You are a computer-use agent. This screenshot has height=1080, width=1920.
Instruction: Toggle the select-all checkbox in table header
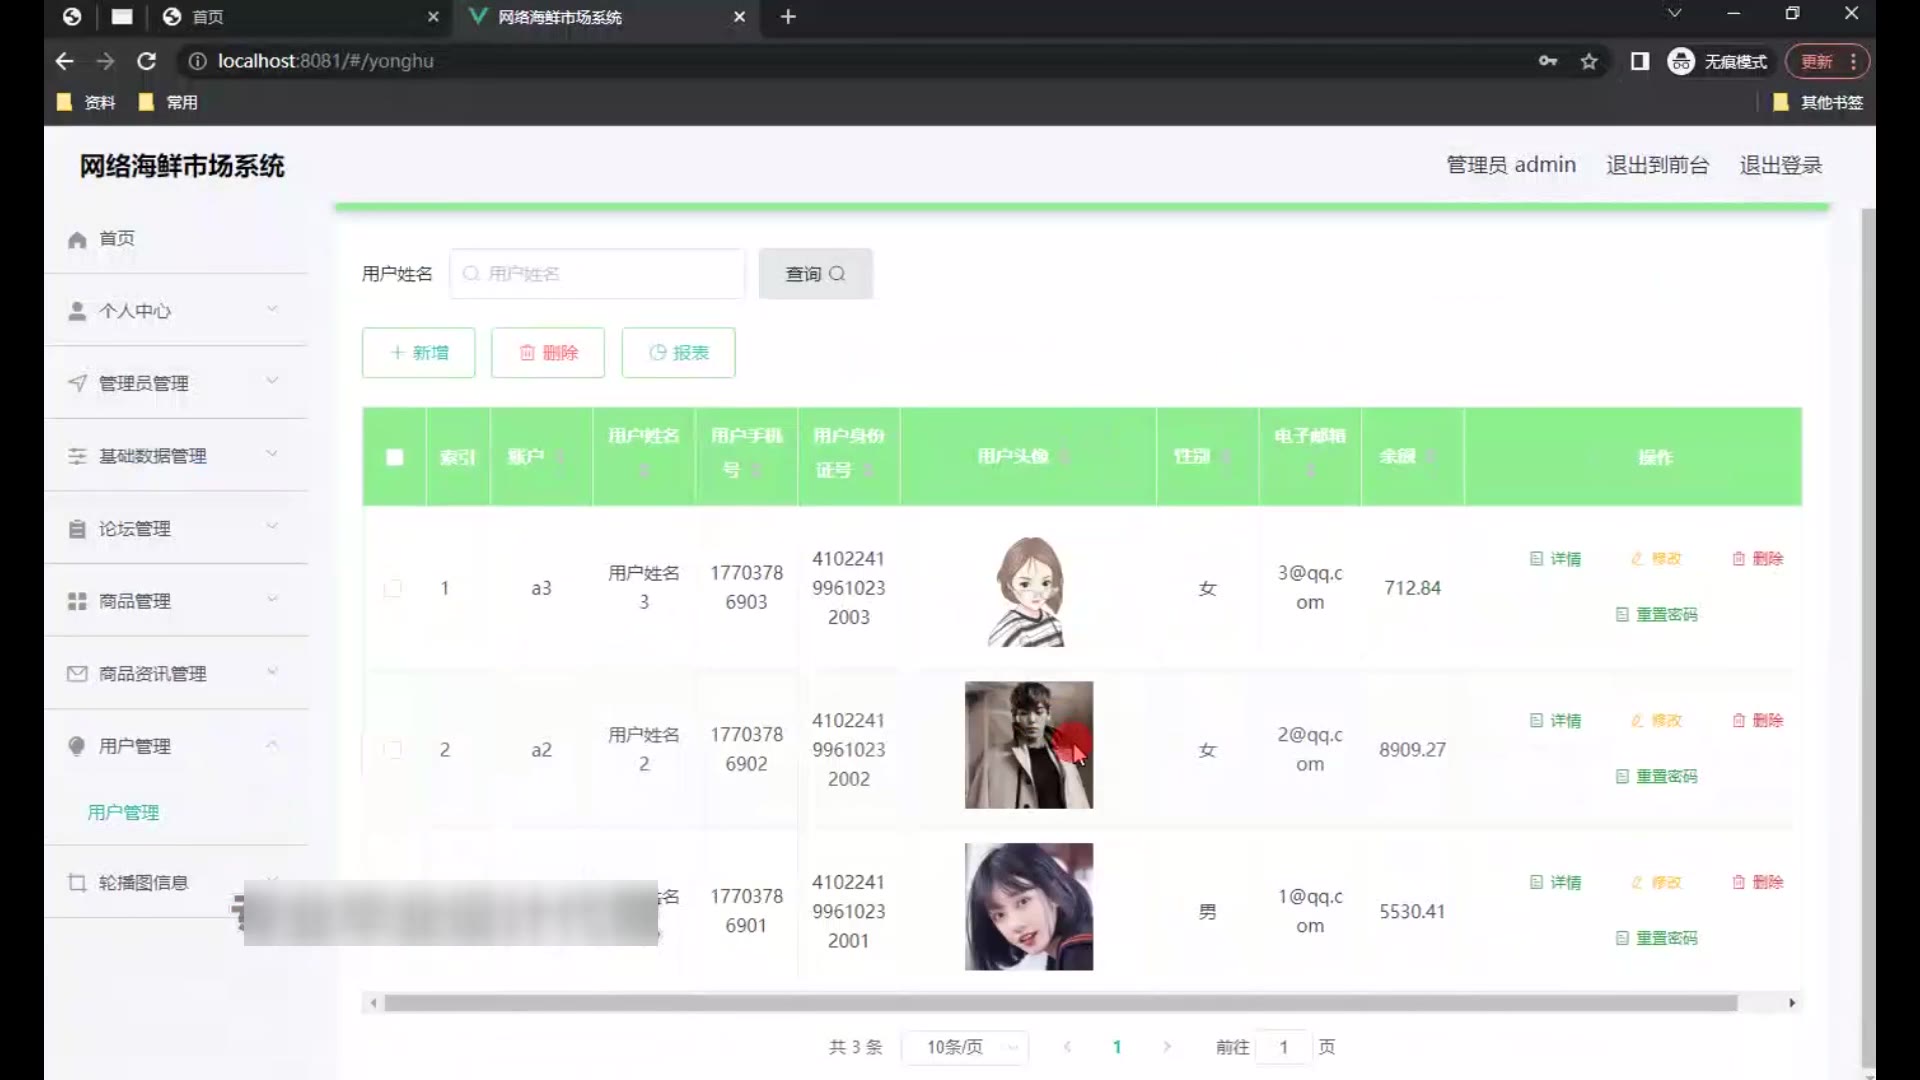tap(395, 457)
